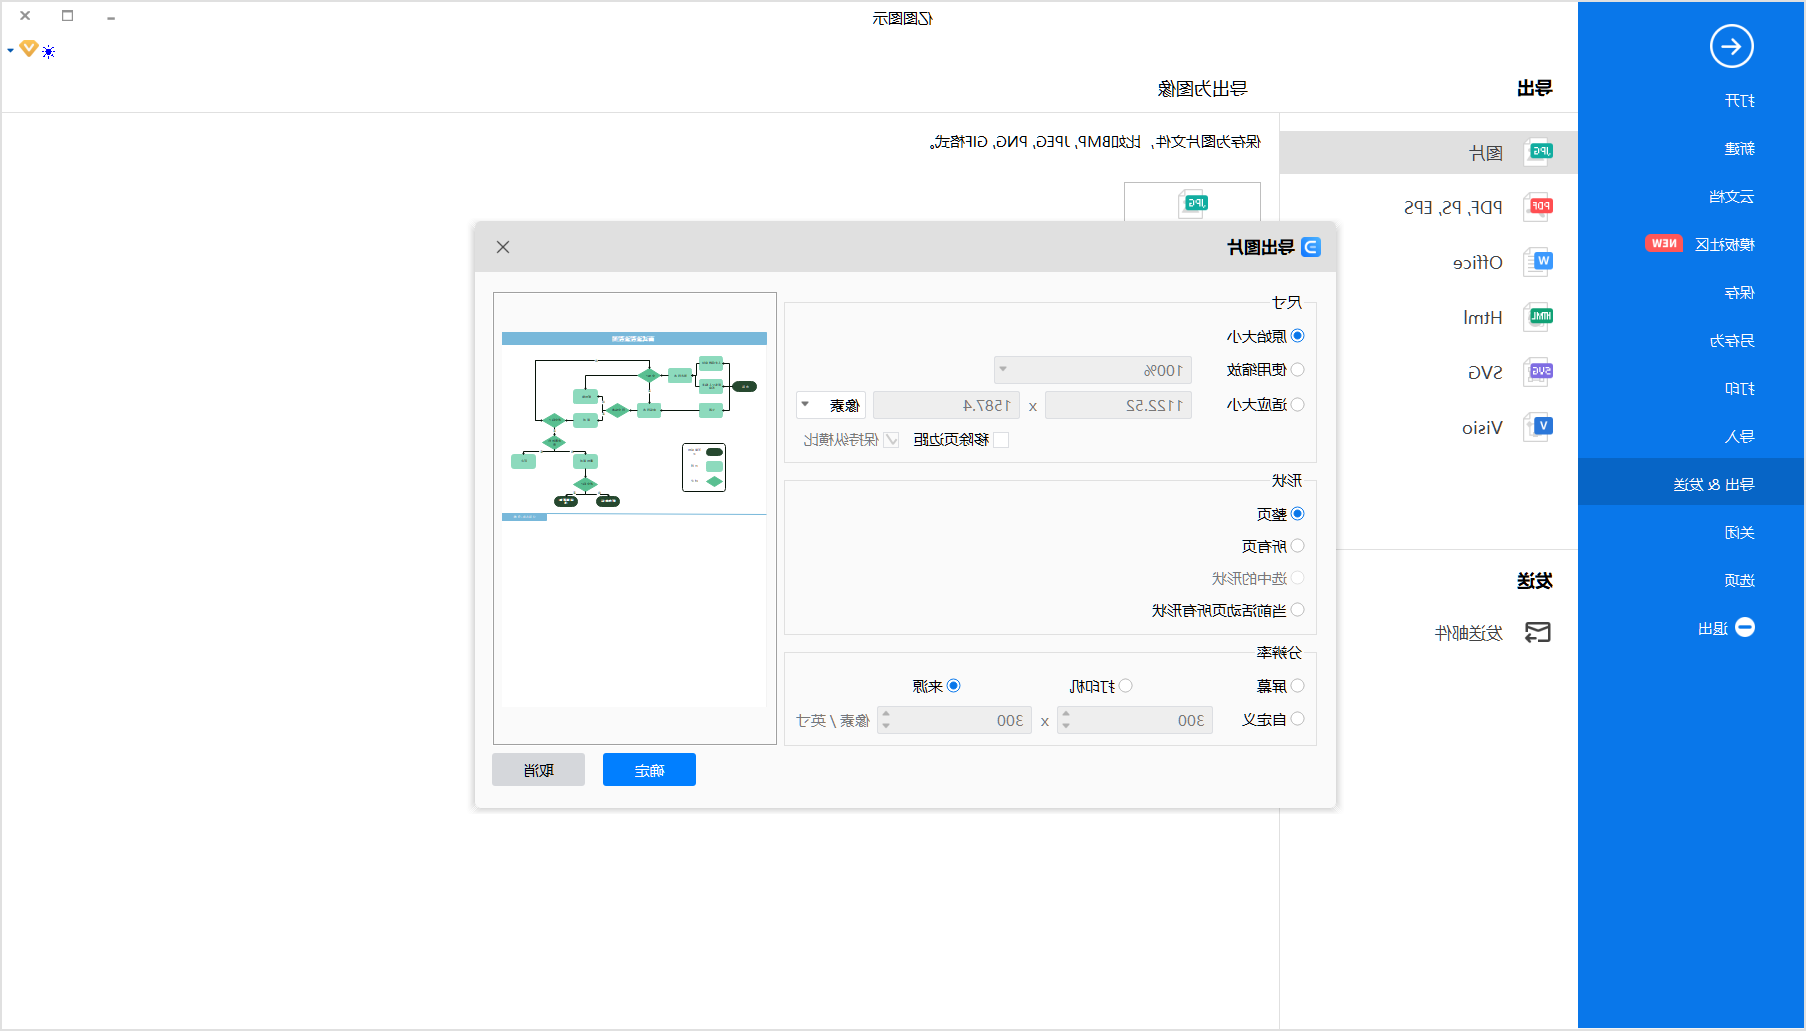The width and height of the screenshot is (1806, 1031).
Task: Open the 云文档 sidebar menu item
Action: coord(1732,197)
